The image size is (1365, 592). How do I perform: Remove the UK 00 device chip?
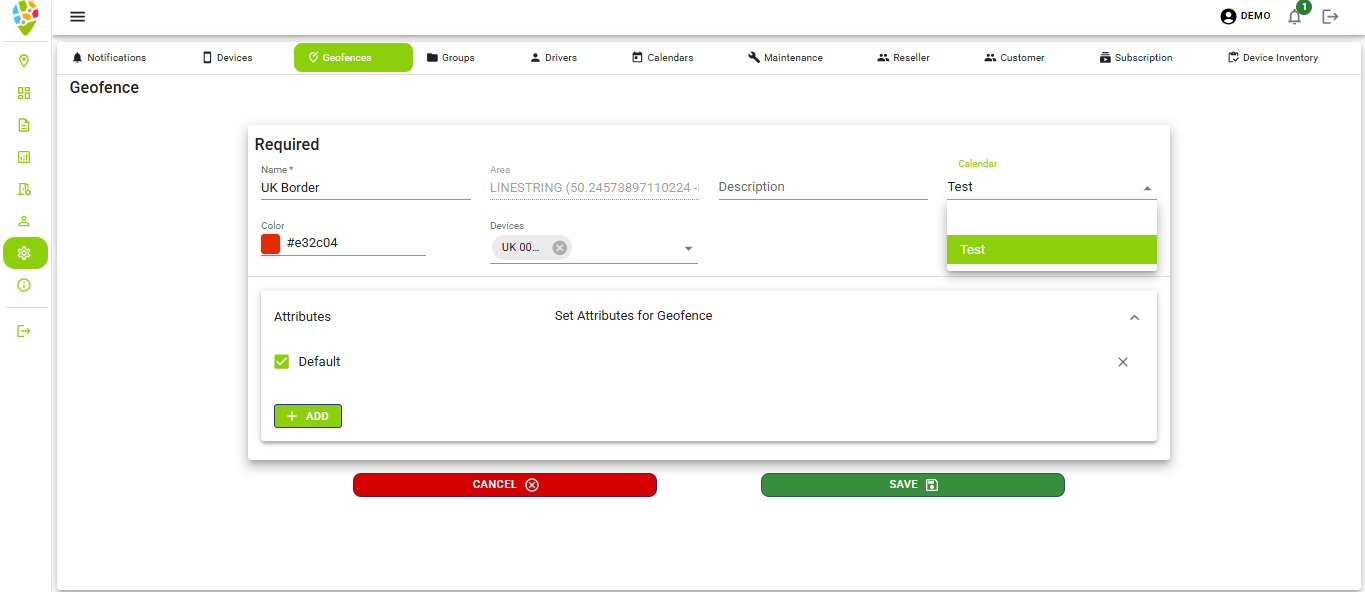point(559,247)
